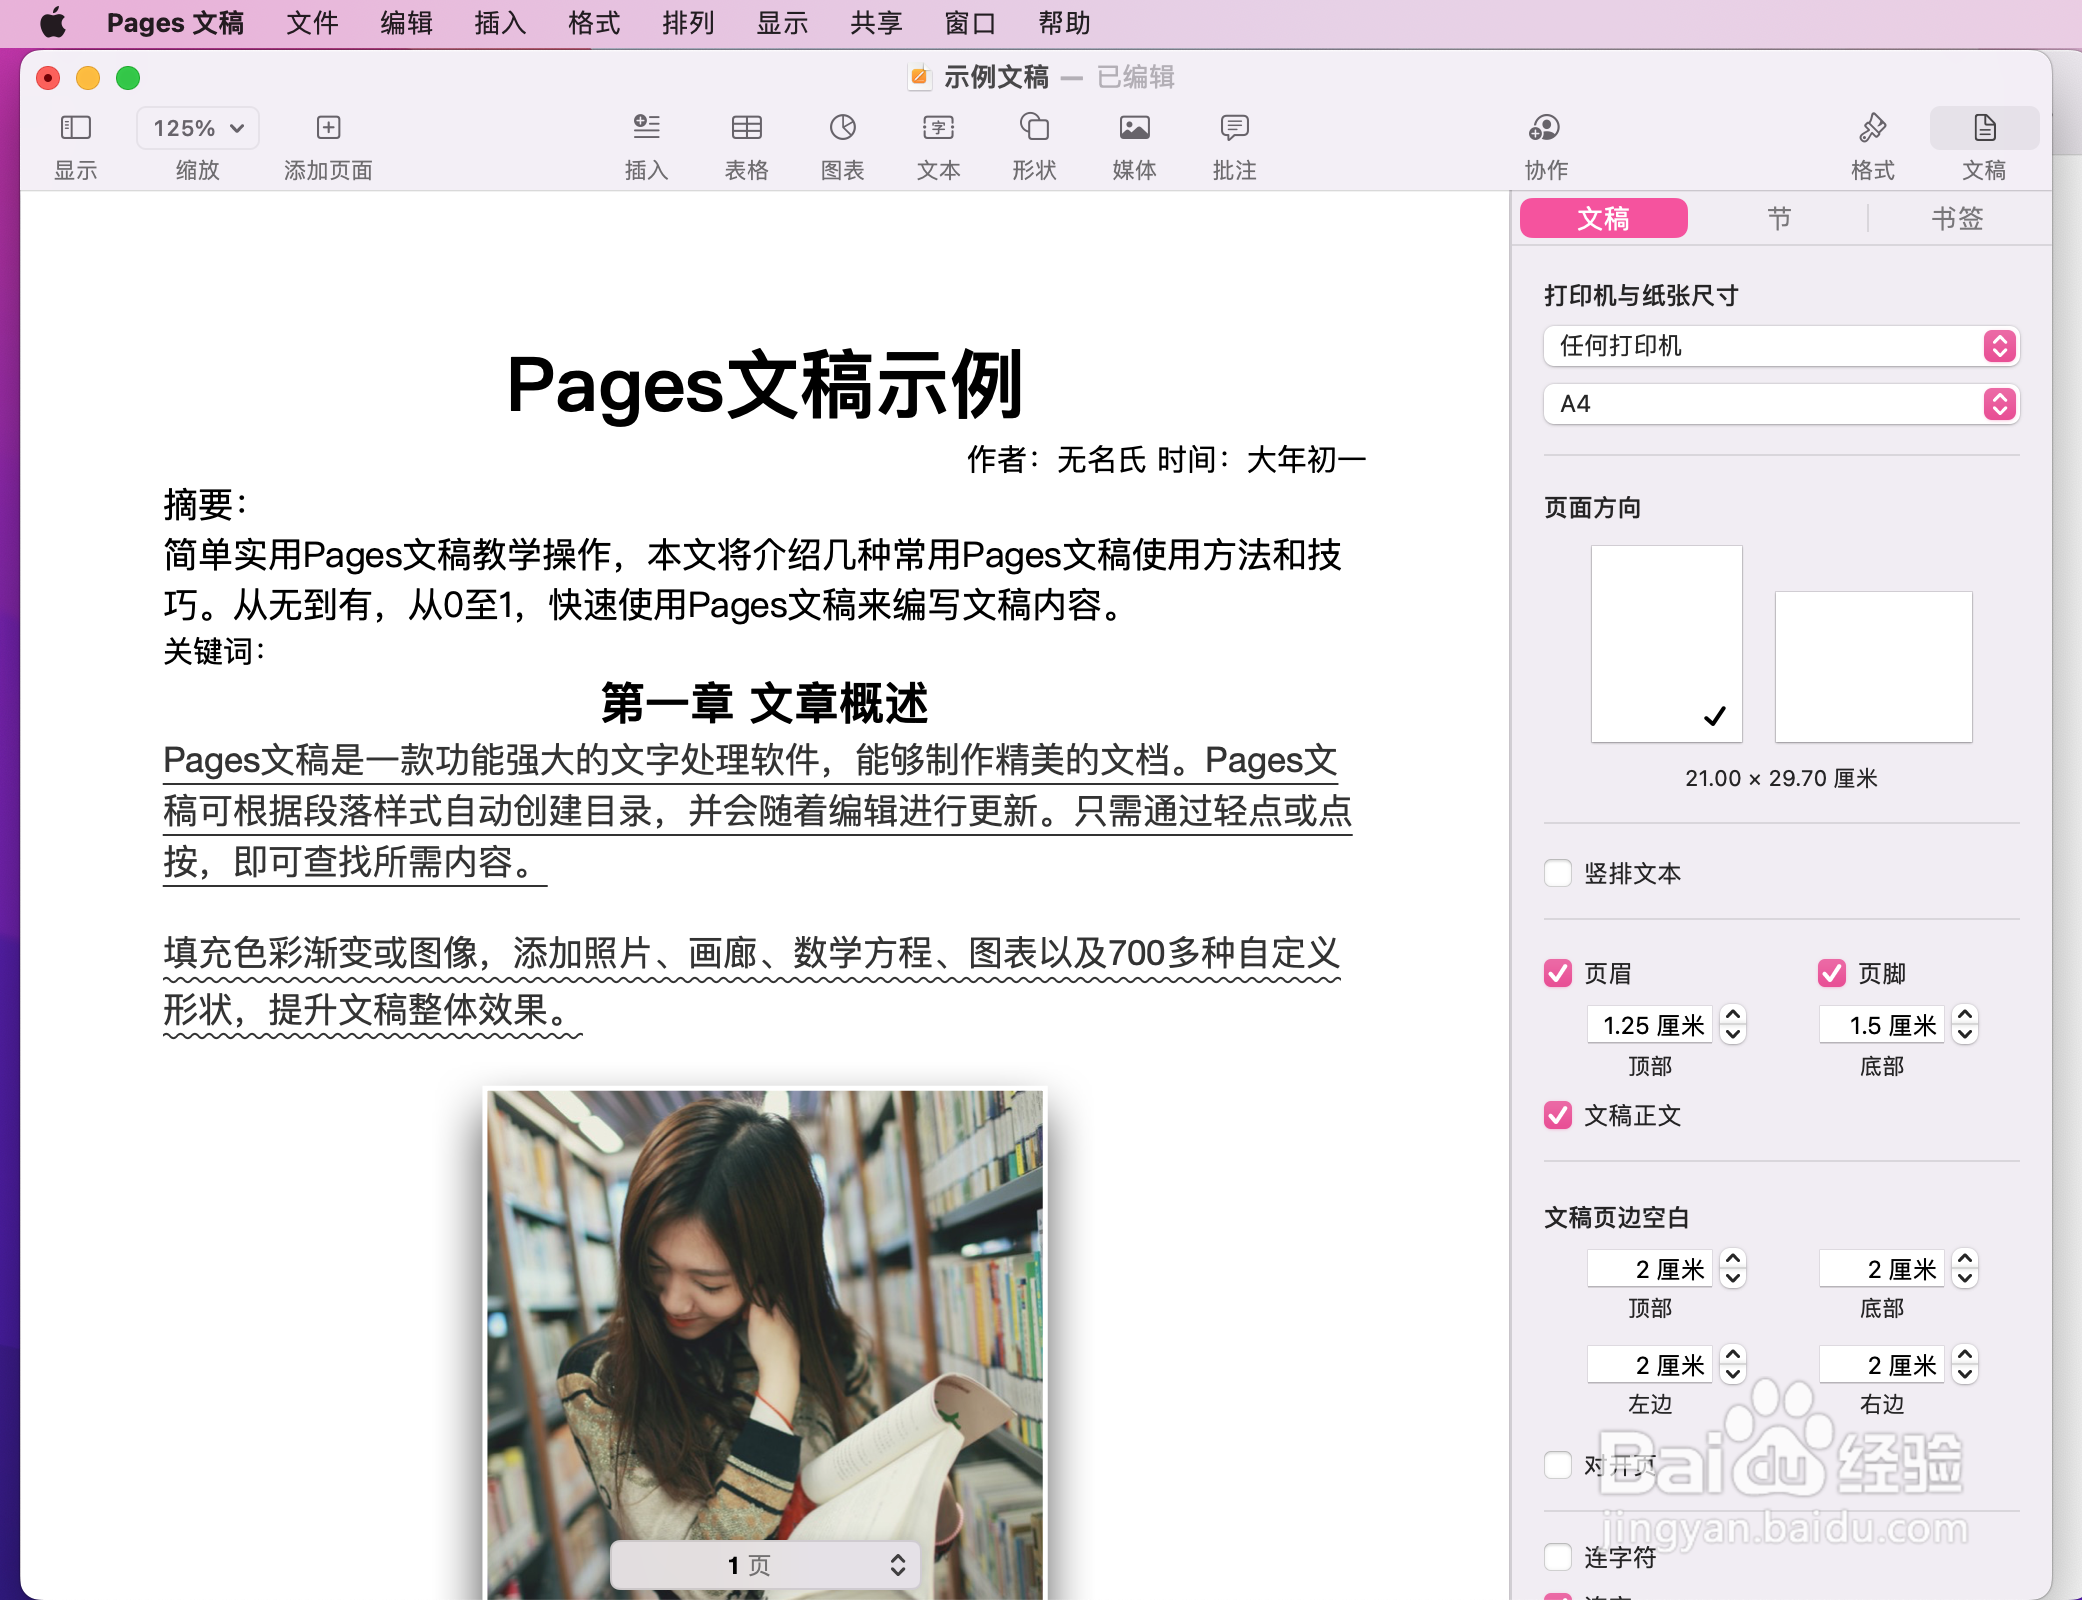Add a text box with 文本 icon
Viewport: 2082px width, 1600px height.
click(x=938, y=127)
